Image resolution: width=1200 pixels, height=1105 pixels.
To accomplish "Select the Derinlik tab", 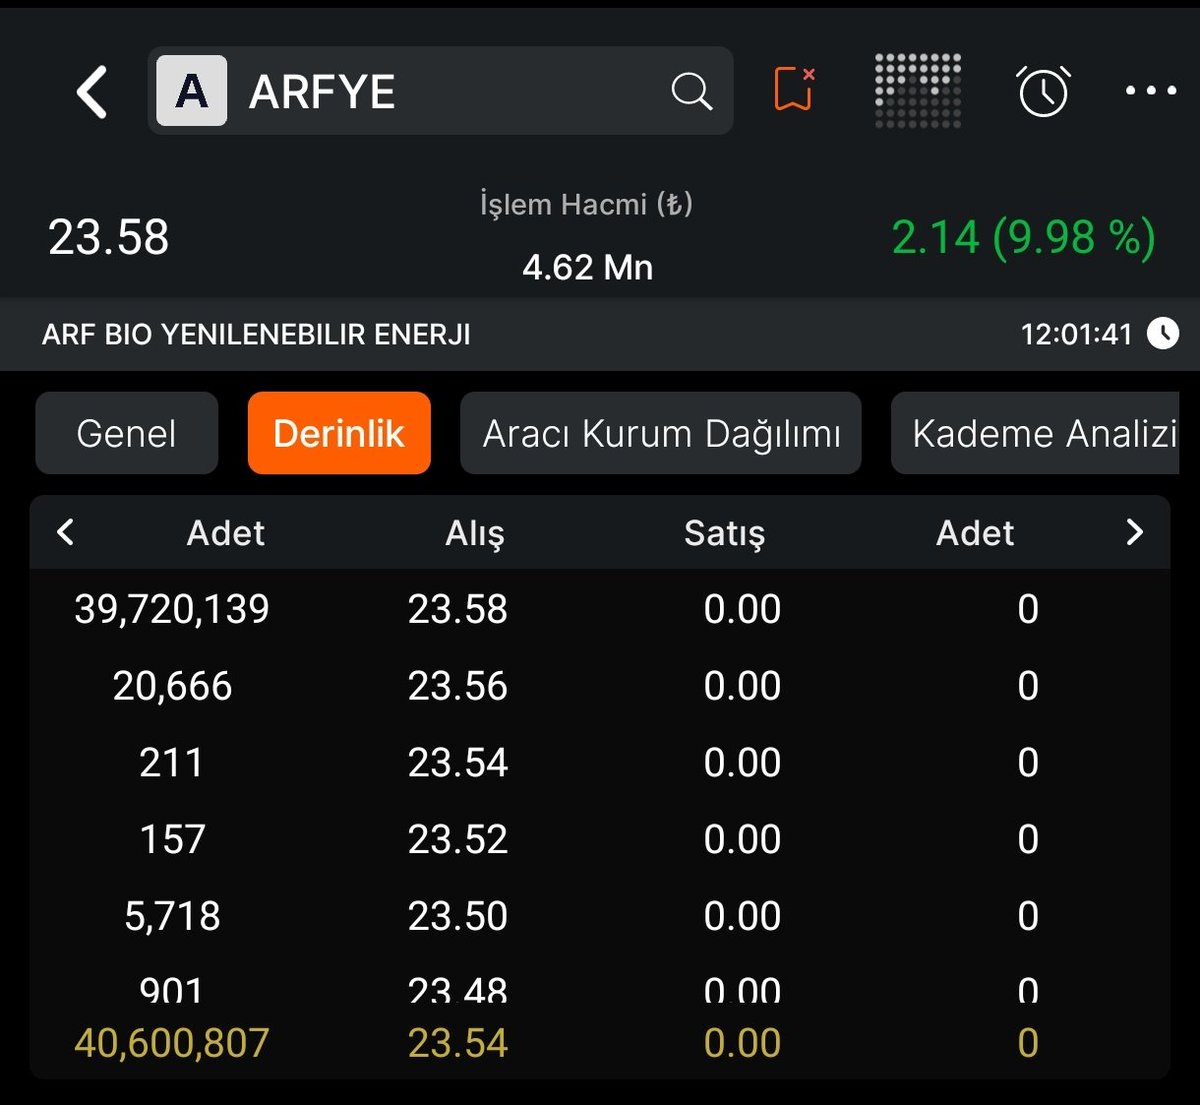I will pos(338,432).
